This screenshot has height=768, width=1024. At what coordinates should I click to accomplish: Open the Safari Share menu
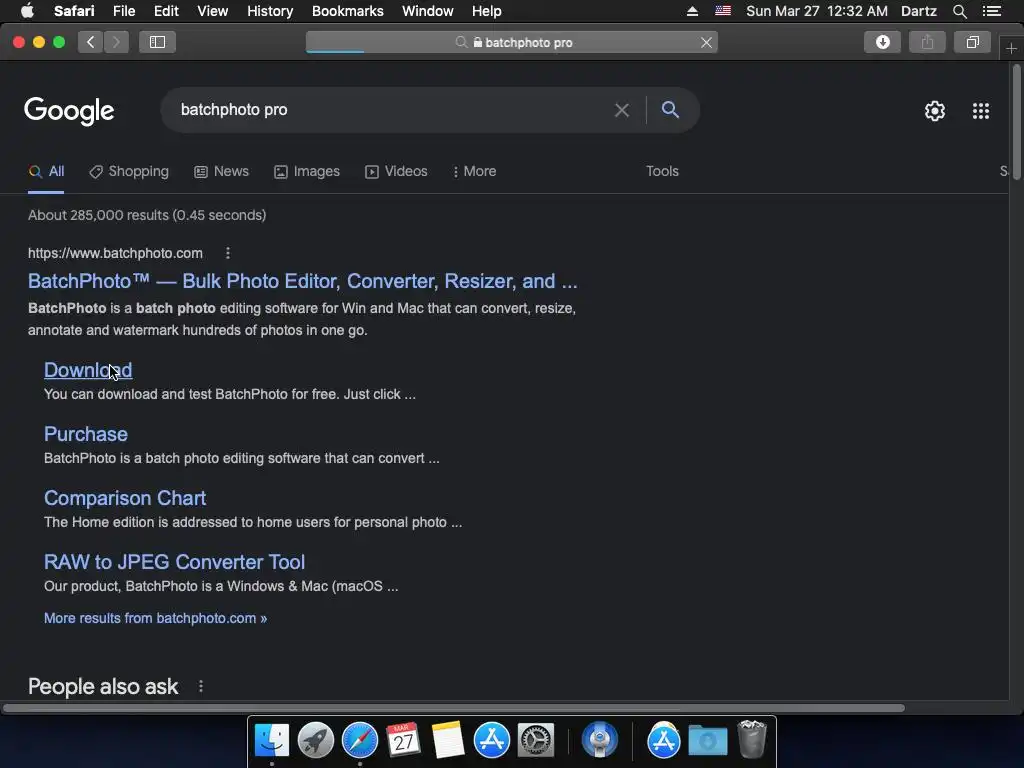click(x=927, y=42)
